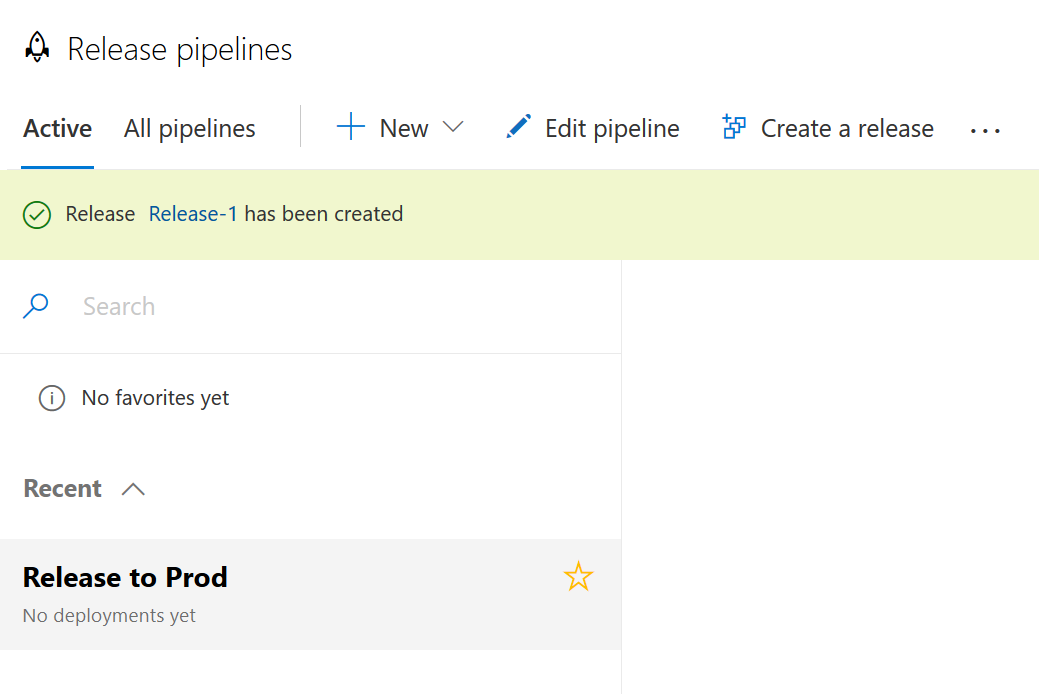Click the green success checkmark icon
The width and height of the screenshot is (1039, 694).
pyautogui.click(x=37, y=214)
